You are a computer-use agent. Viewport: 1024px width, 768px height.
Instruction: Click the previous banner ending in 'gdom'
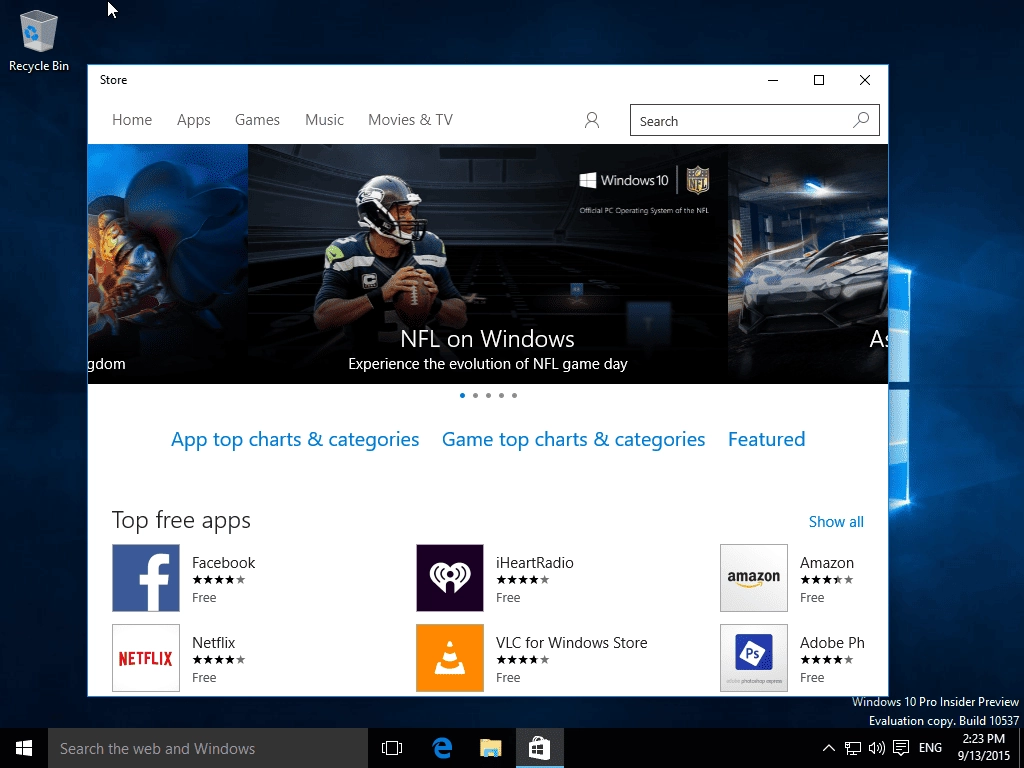(x=168, y=264)
